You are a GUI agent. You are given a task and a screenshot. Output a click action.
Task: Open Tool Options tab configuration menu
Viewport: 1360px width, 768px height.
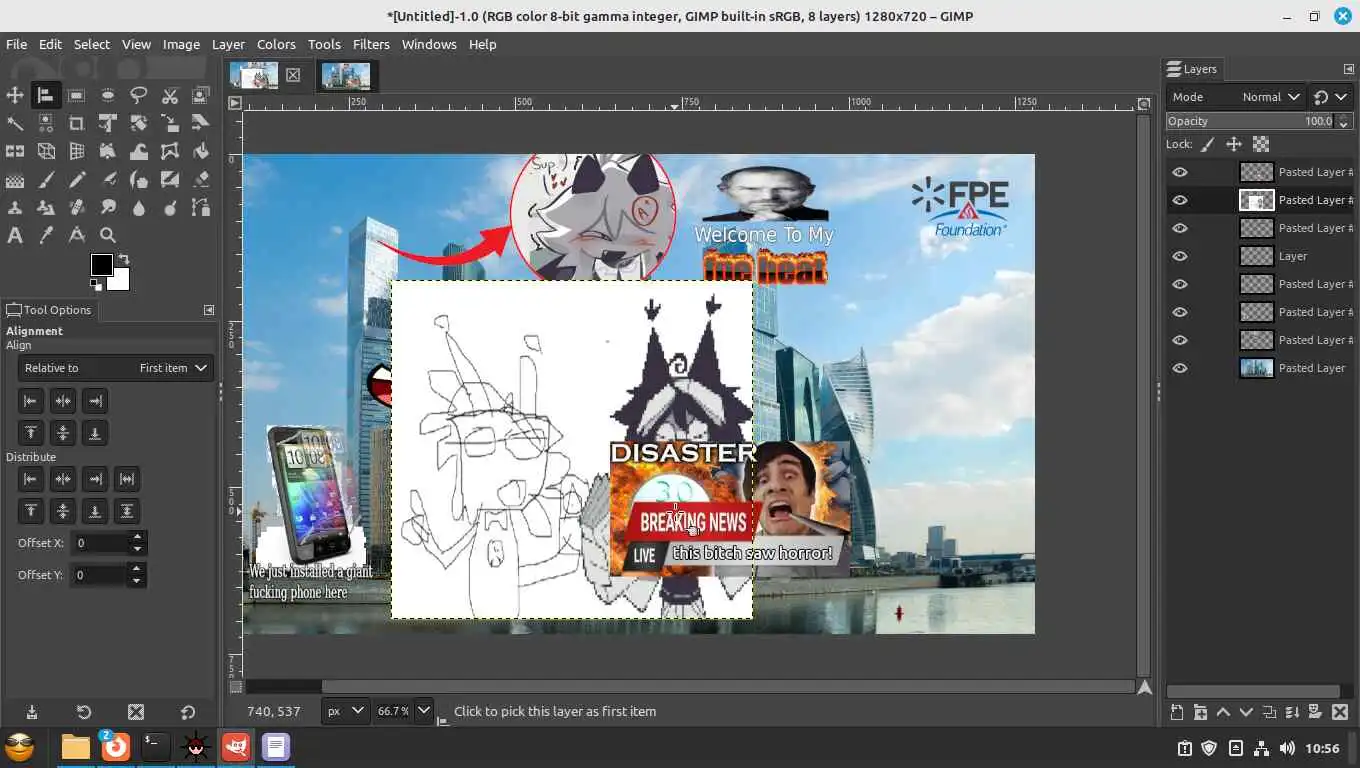208,310
